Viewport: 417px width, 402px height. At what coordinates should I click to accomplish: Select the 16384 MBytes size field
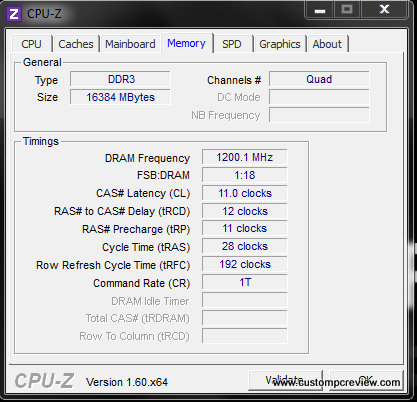coord(120,97)
